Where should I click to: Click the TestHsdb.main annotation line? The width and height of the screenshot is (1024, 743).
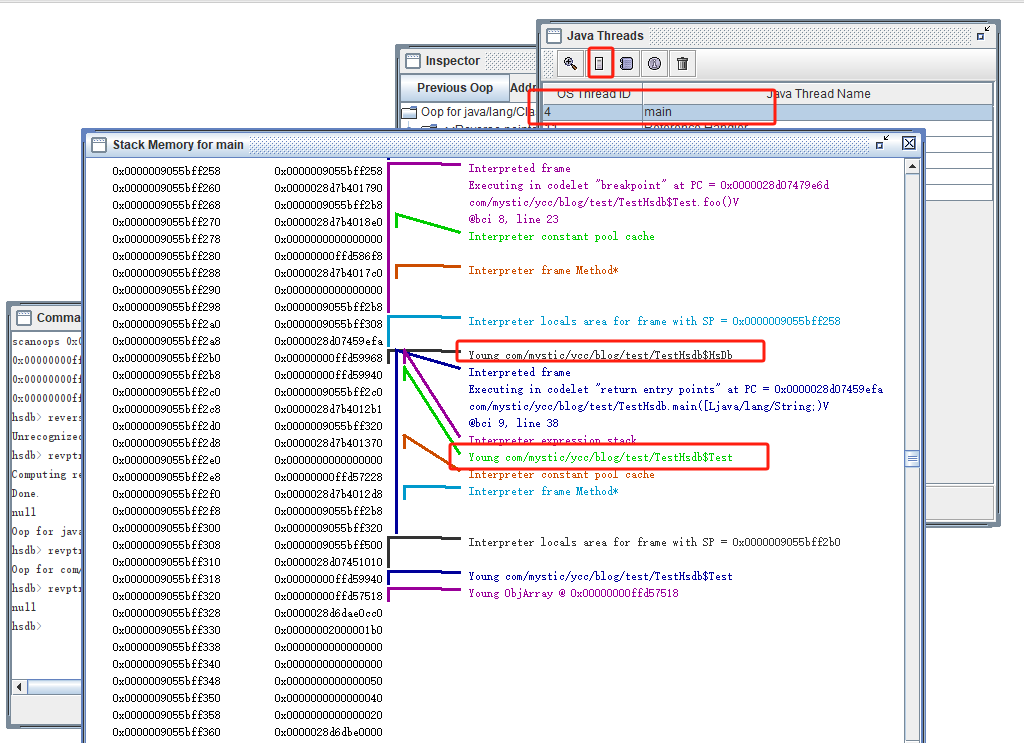(x=648, y=406)
